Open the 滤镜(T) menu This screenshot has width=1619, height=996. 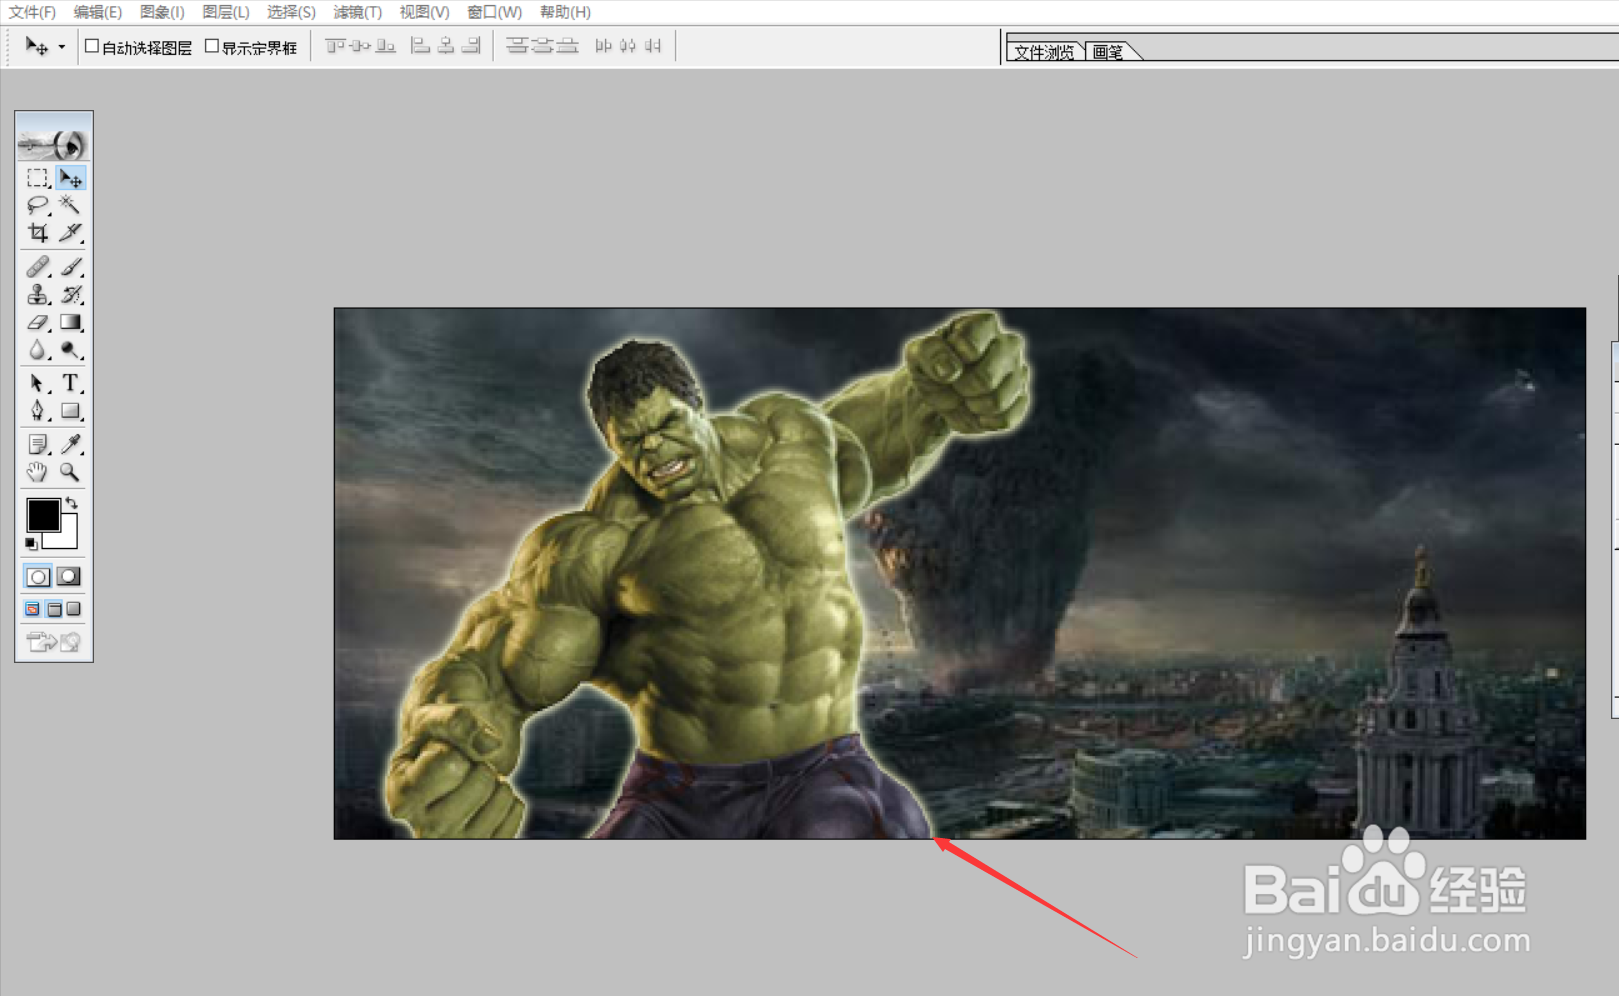coord(358,12)
